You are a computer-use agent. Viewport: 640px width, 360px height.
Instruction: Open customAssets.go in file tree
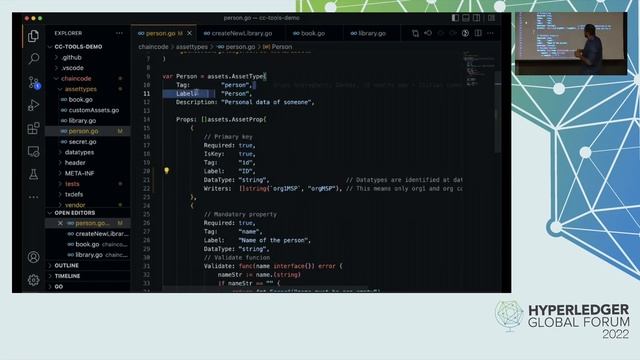pyautogui.click(x=93, y=110)
